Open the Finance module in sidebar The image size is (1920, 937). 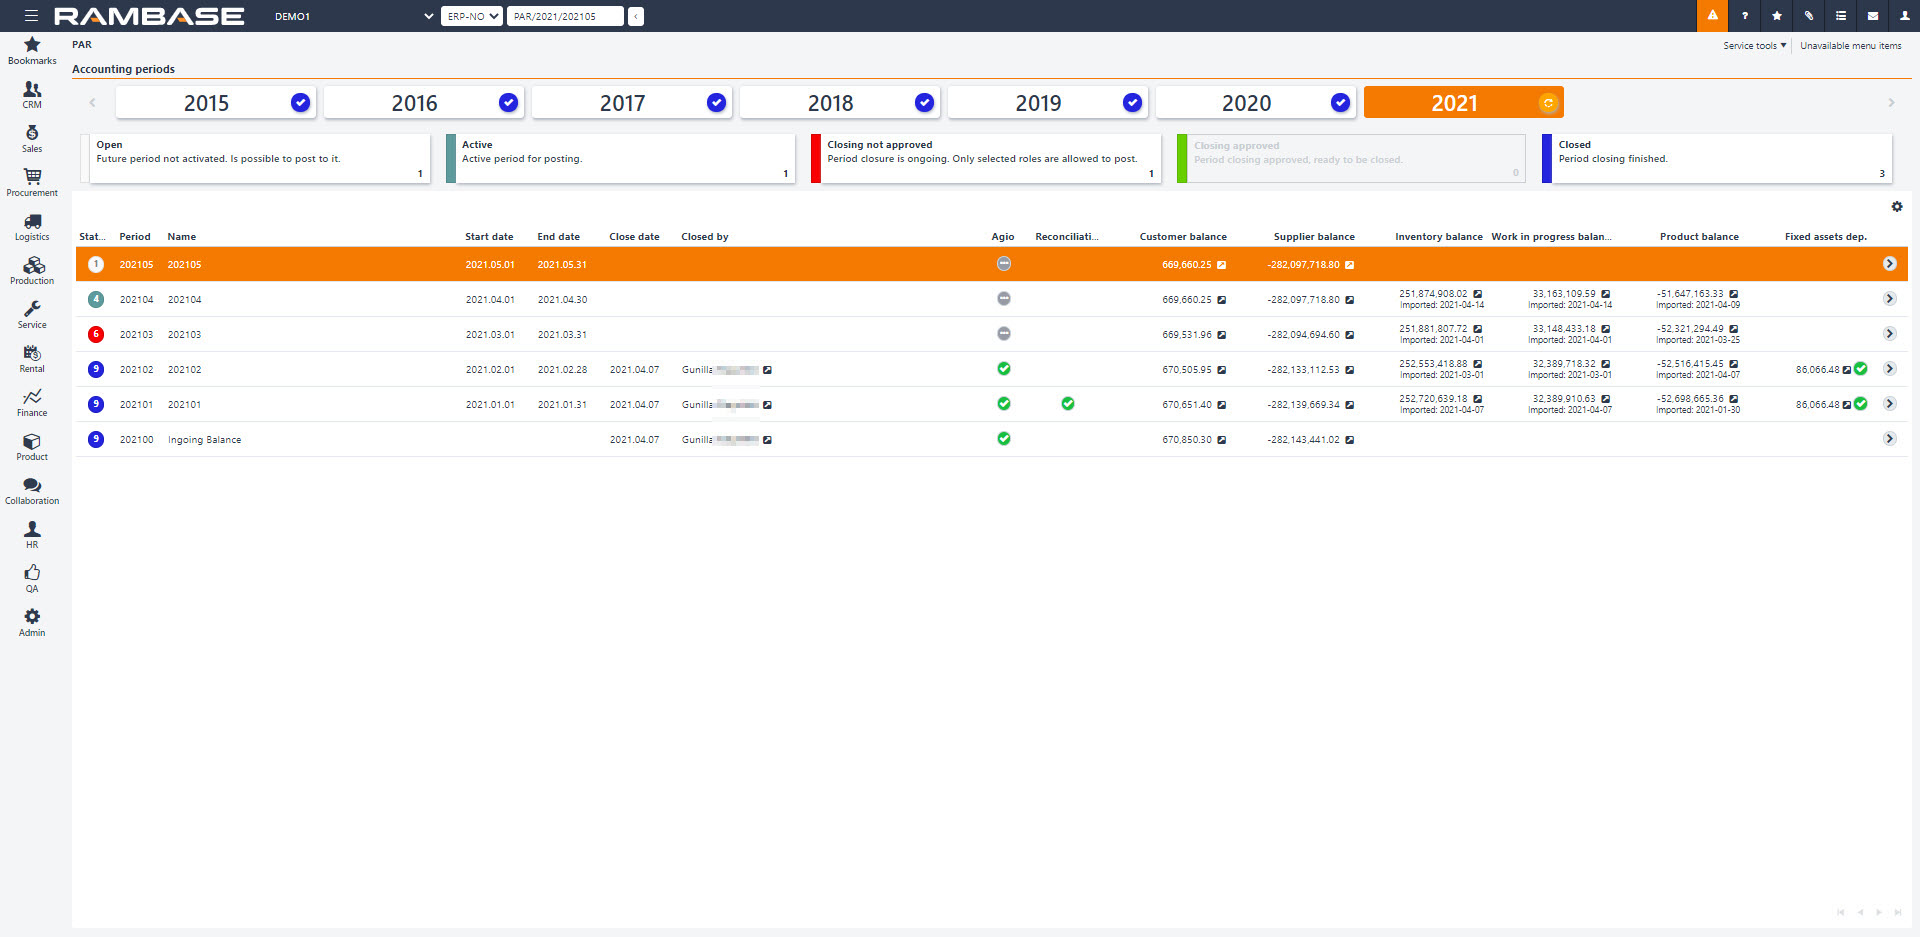pos(32,402)
